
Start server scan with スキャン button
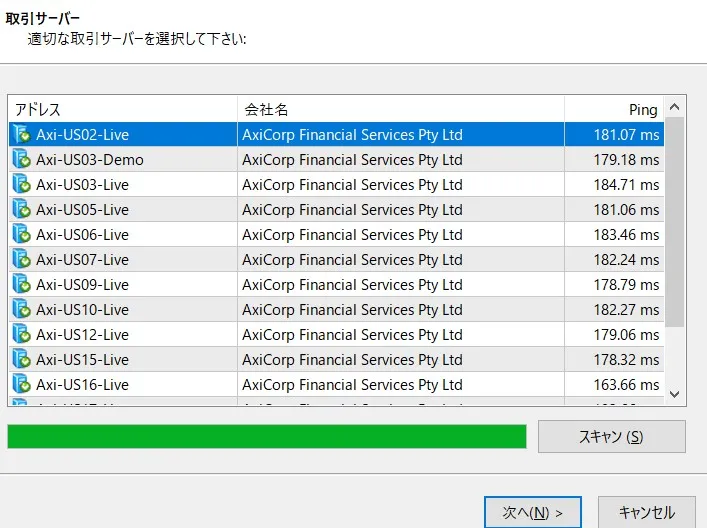tap(611, 436)
